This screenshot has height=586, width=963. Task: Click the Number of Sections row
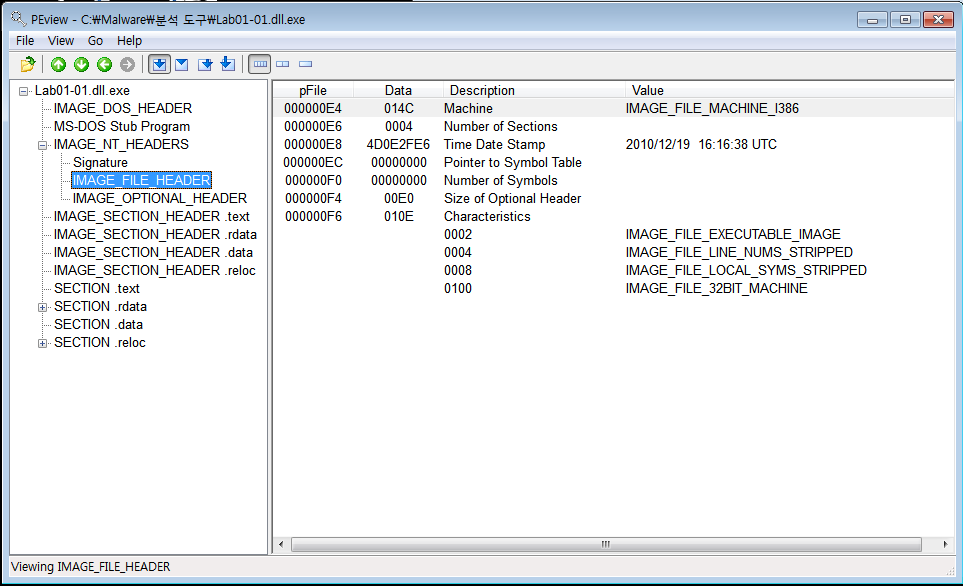click(x=613, y=127)
